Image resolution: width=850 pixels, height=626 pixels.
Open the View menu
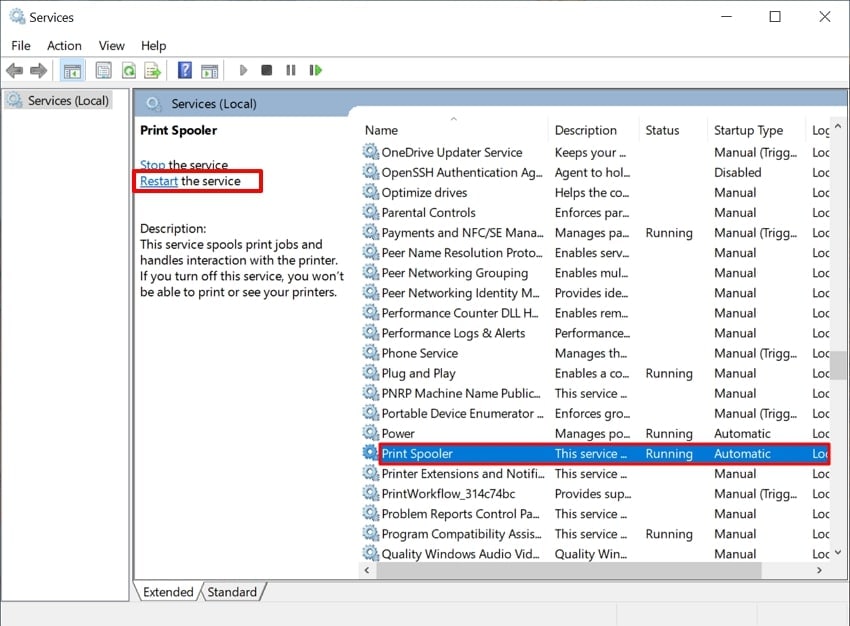[x=111, y=45]
